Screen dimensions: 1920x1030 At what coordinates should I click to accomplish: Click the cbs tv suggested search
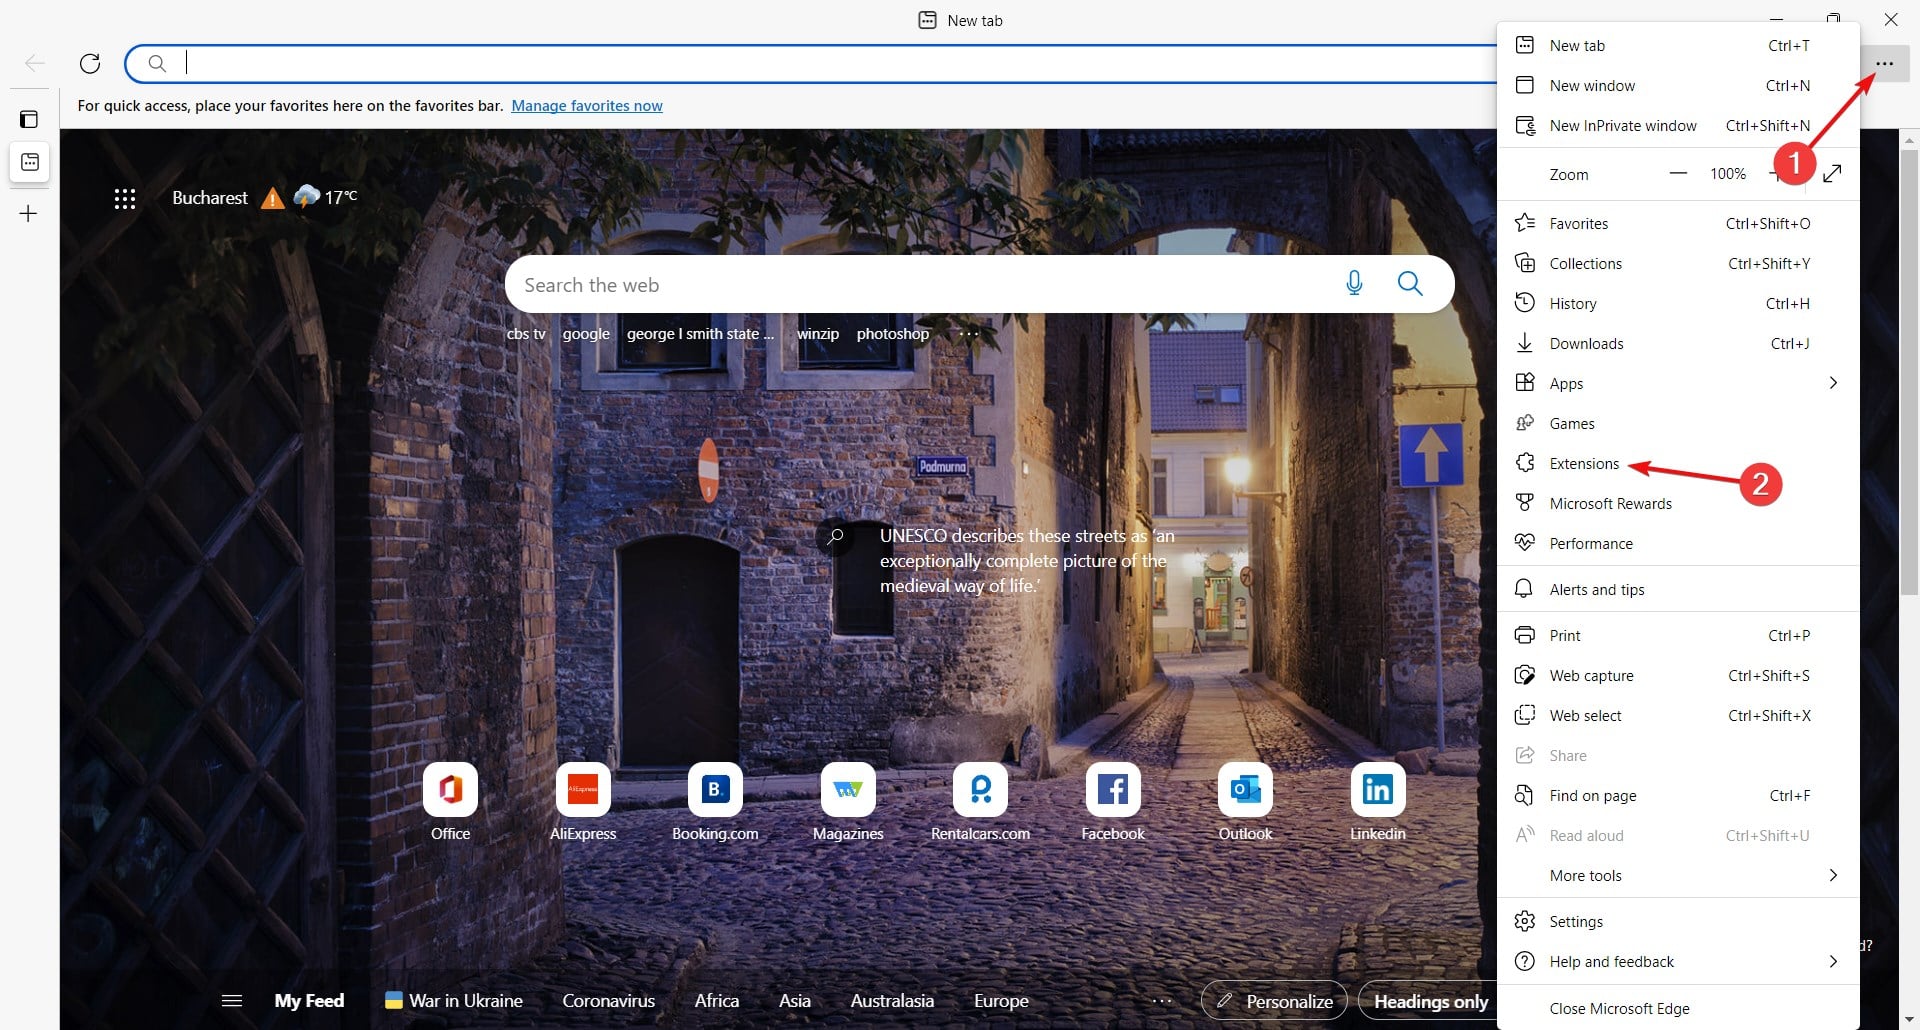526,334
